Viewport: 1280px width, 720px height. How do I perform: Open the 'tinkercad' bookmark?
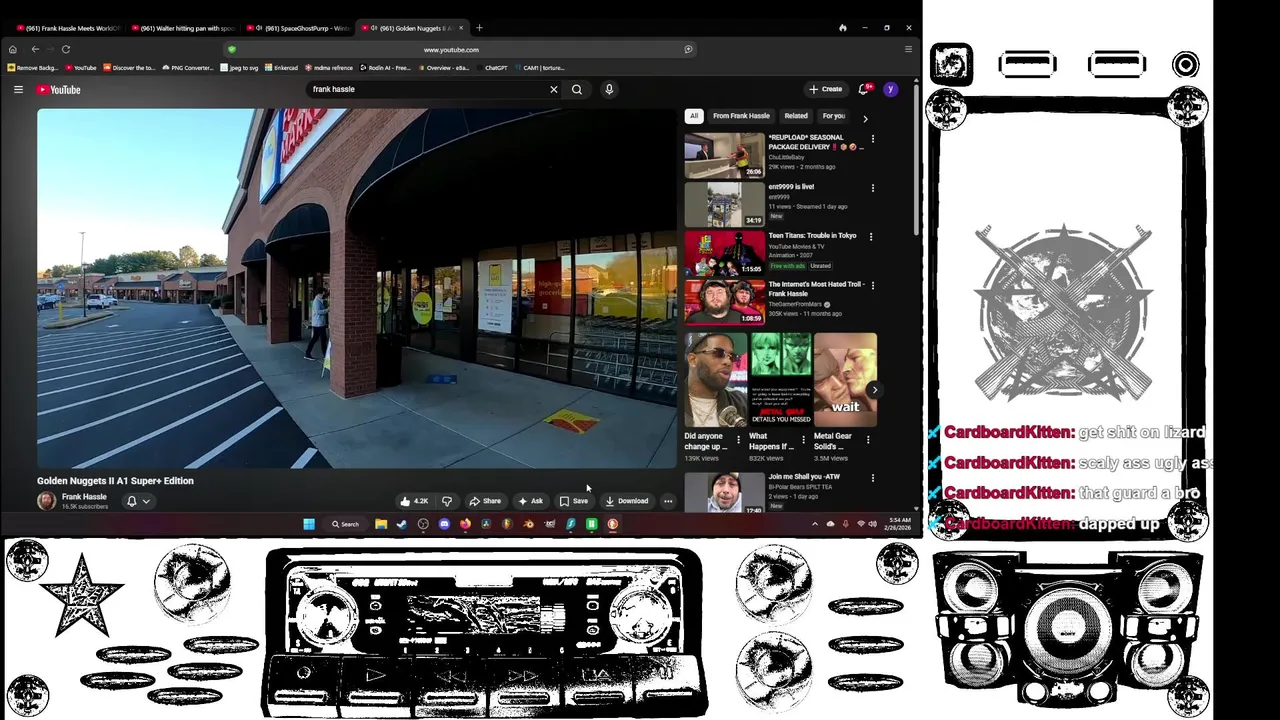point(281,68)
